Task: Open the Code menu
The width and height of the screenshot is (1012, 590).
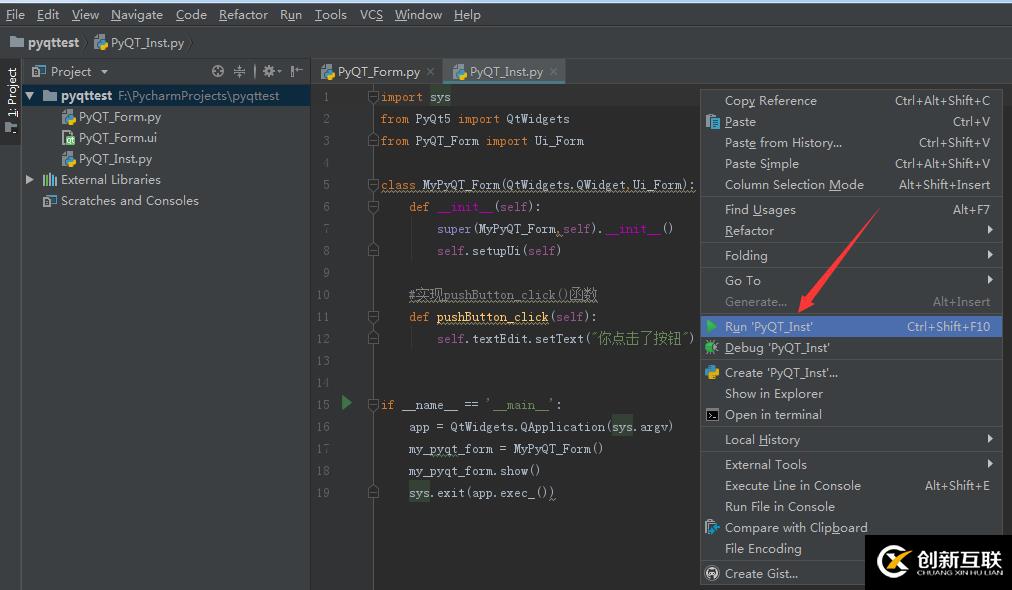Action: (x=191, y=14)
